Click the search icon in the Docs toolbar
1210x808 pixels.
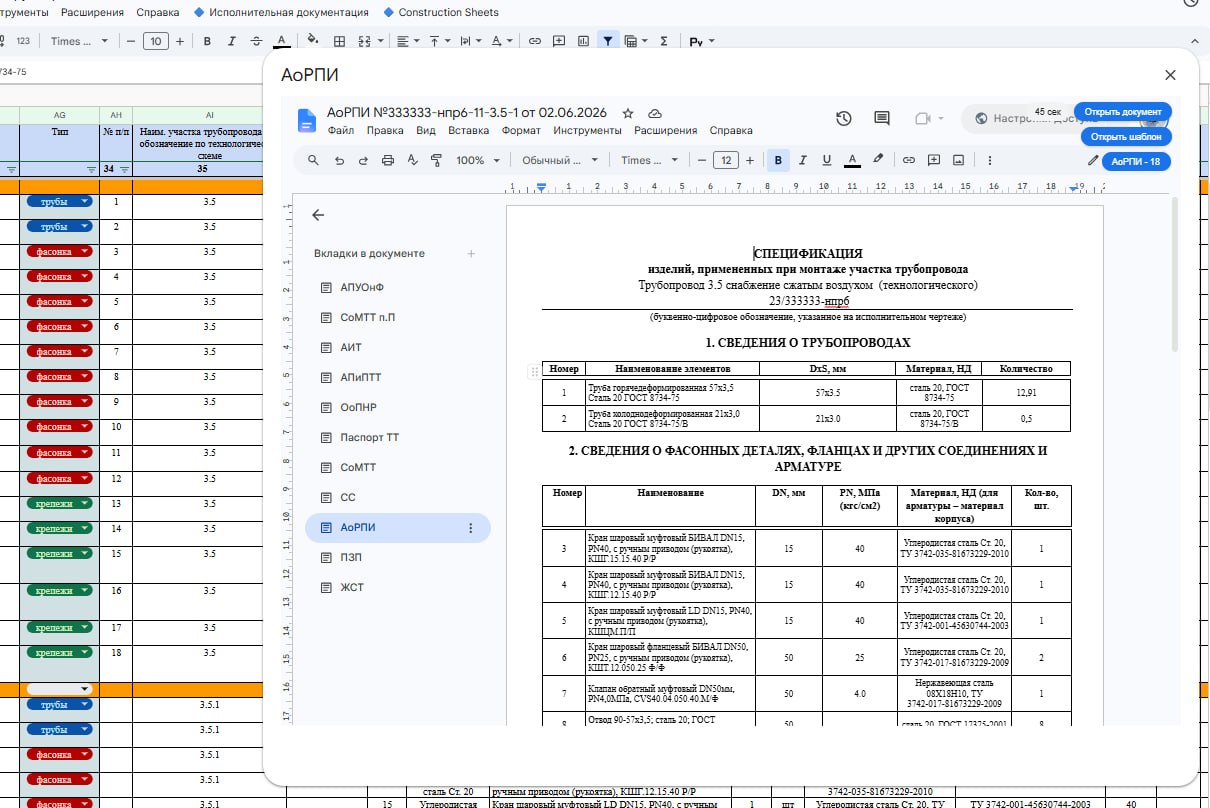(313, 160)
